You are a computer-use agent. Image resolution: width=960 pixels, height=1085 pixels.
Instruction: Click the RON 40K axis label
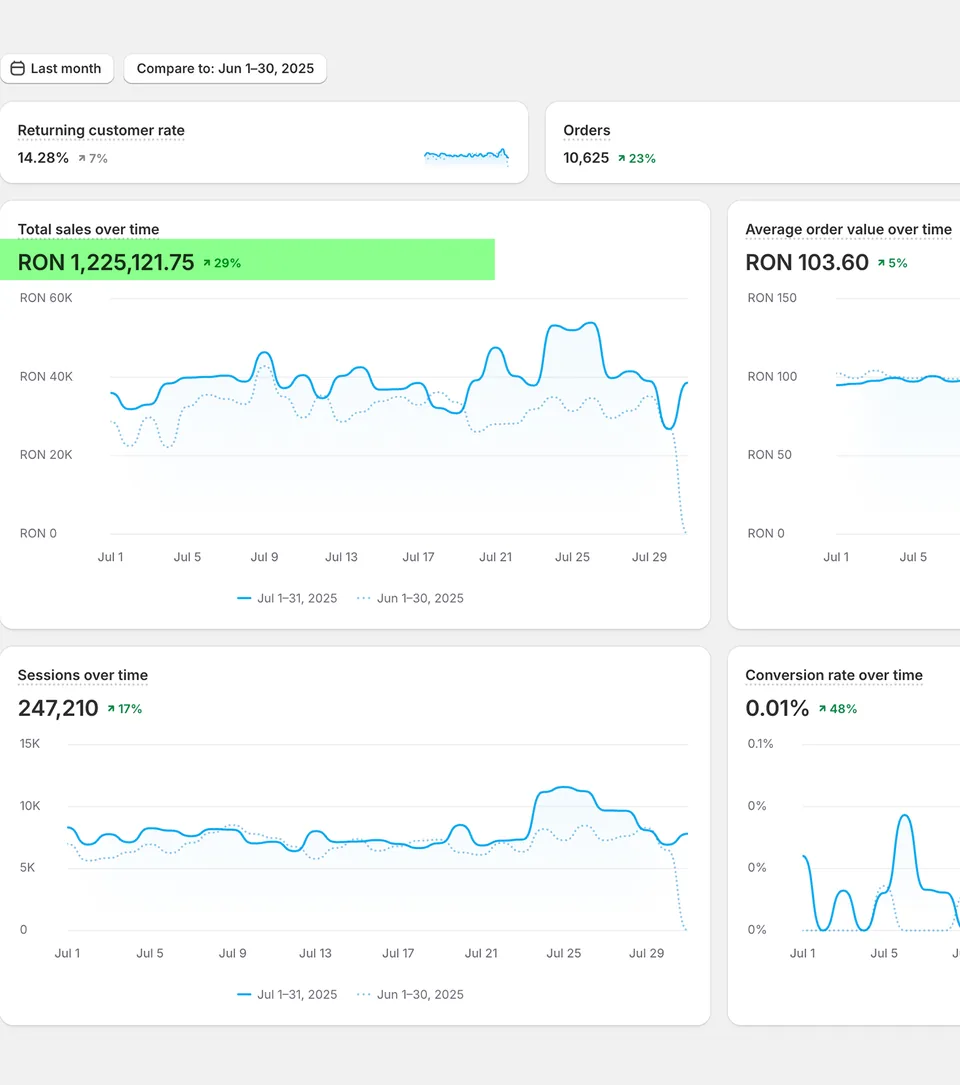click(x=46, y=376)
